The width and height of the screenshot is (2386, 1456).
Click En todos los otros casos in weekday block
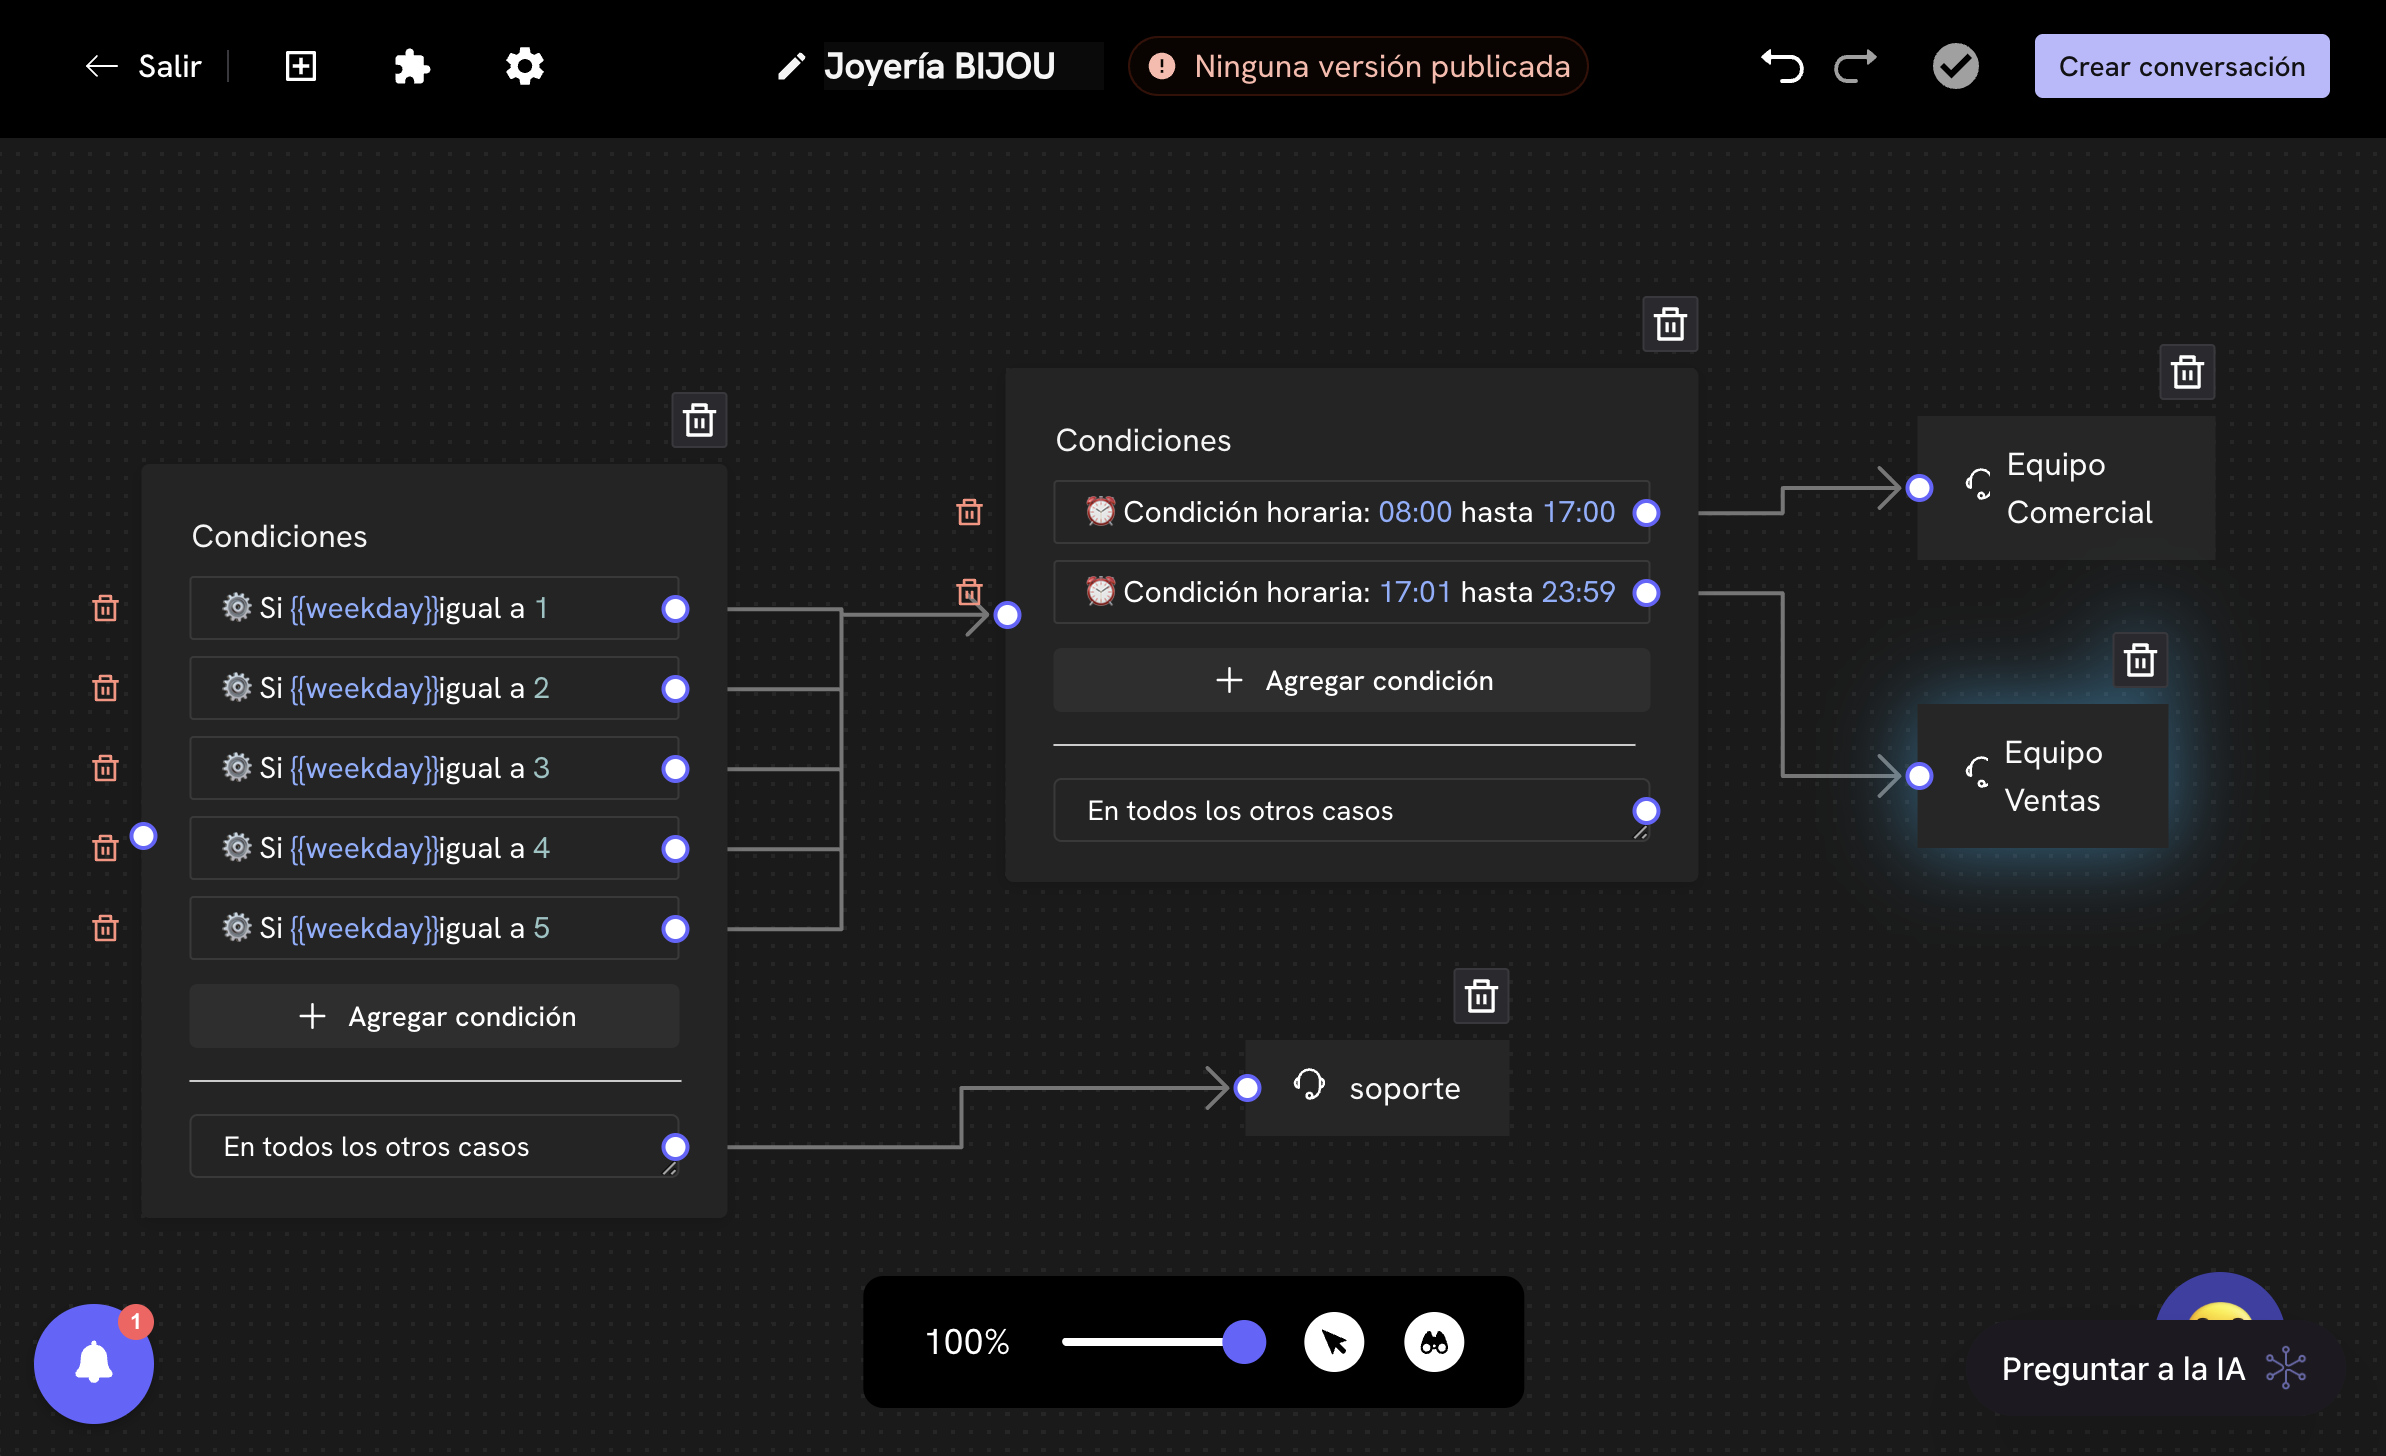click(434, 1146)
